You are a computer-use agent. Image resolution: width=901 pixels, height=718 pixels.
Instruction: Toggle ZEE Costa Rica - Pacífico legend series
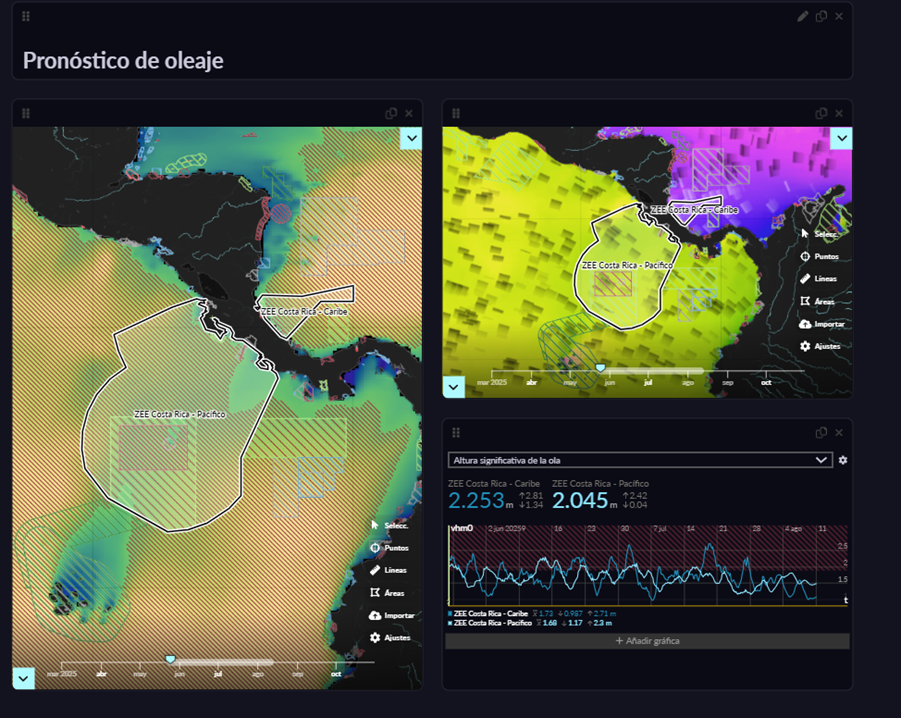point(492,623)
